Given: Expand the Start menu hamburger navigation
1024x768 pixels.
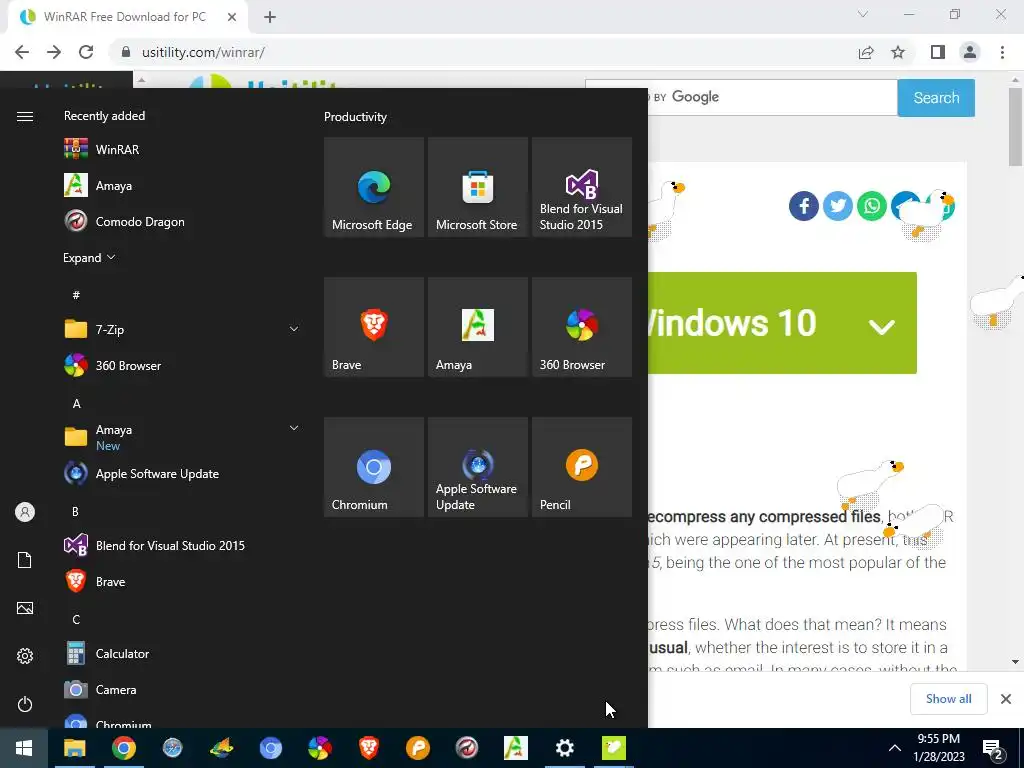Looking at the screenshot, I should tap(25, 116).
